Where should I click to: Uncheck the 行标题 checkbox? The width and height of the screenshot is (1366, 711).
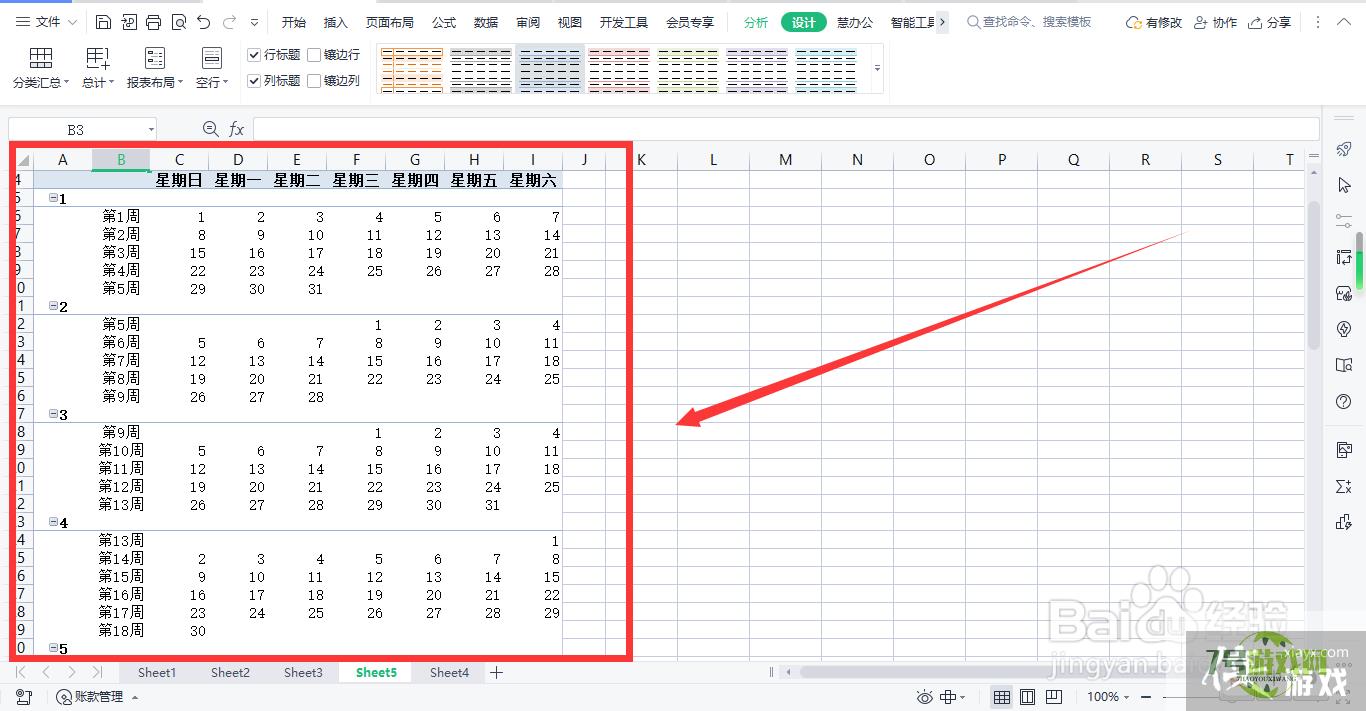[255, 55]
